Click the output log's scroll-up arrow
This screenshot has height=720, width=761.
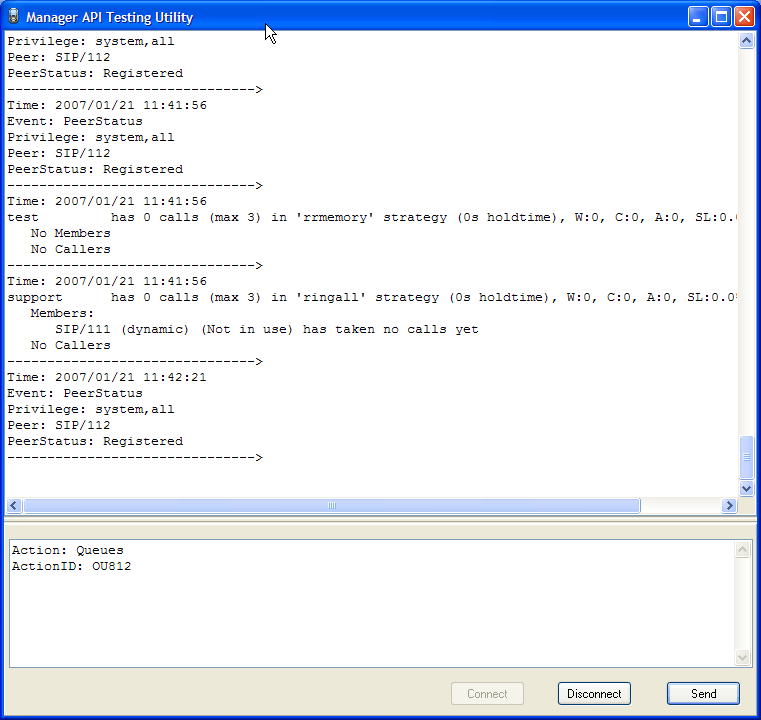(x=746, y=42)
